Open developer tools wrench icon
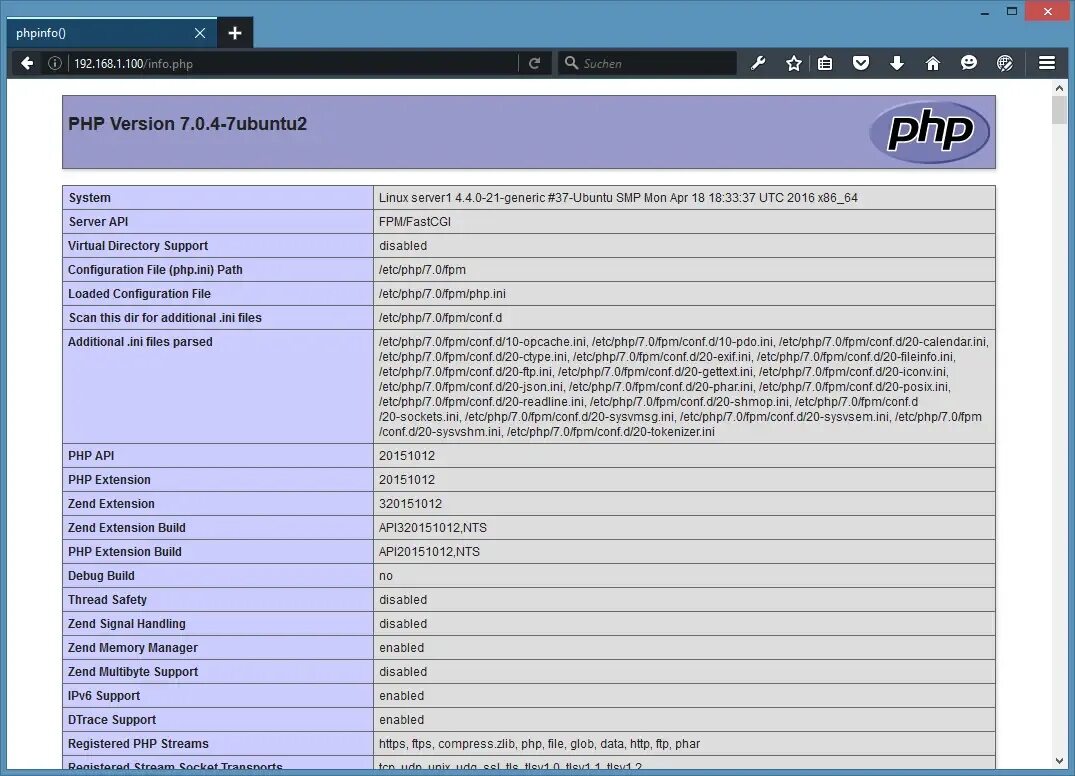 pos(758,63)
